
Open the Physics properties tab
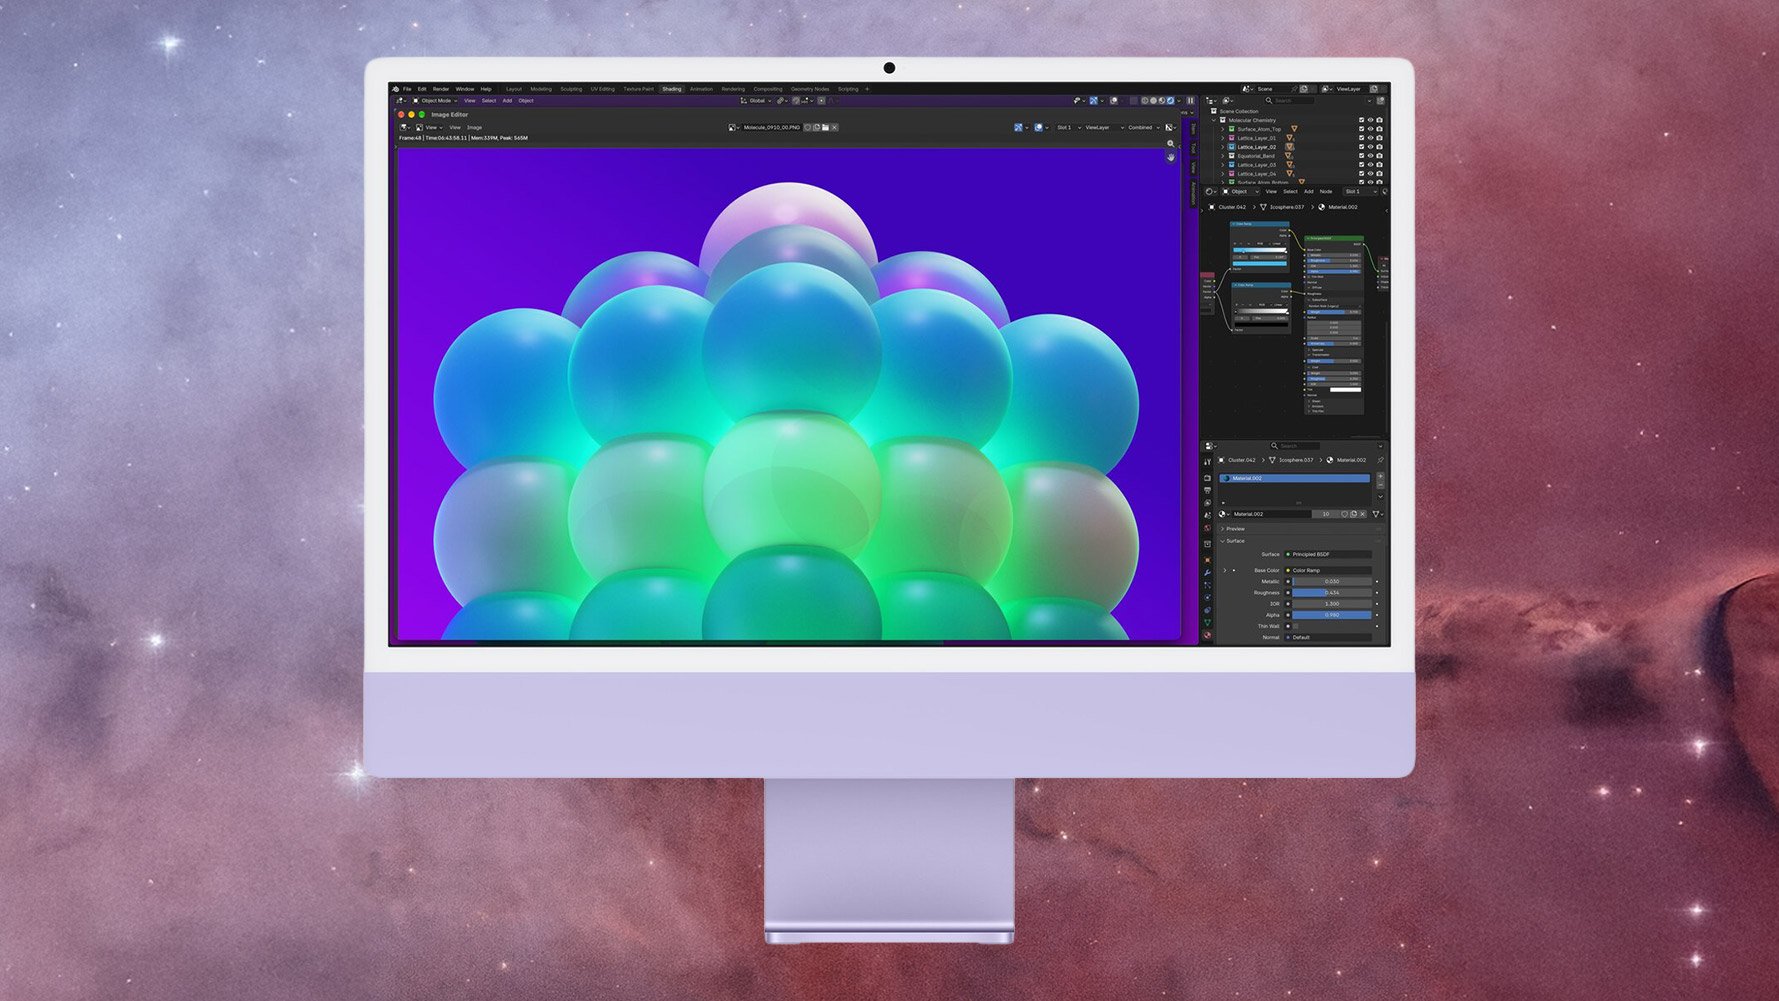1207,597
